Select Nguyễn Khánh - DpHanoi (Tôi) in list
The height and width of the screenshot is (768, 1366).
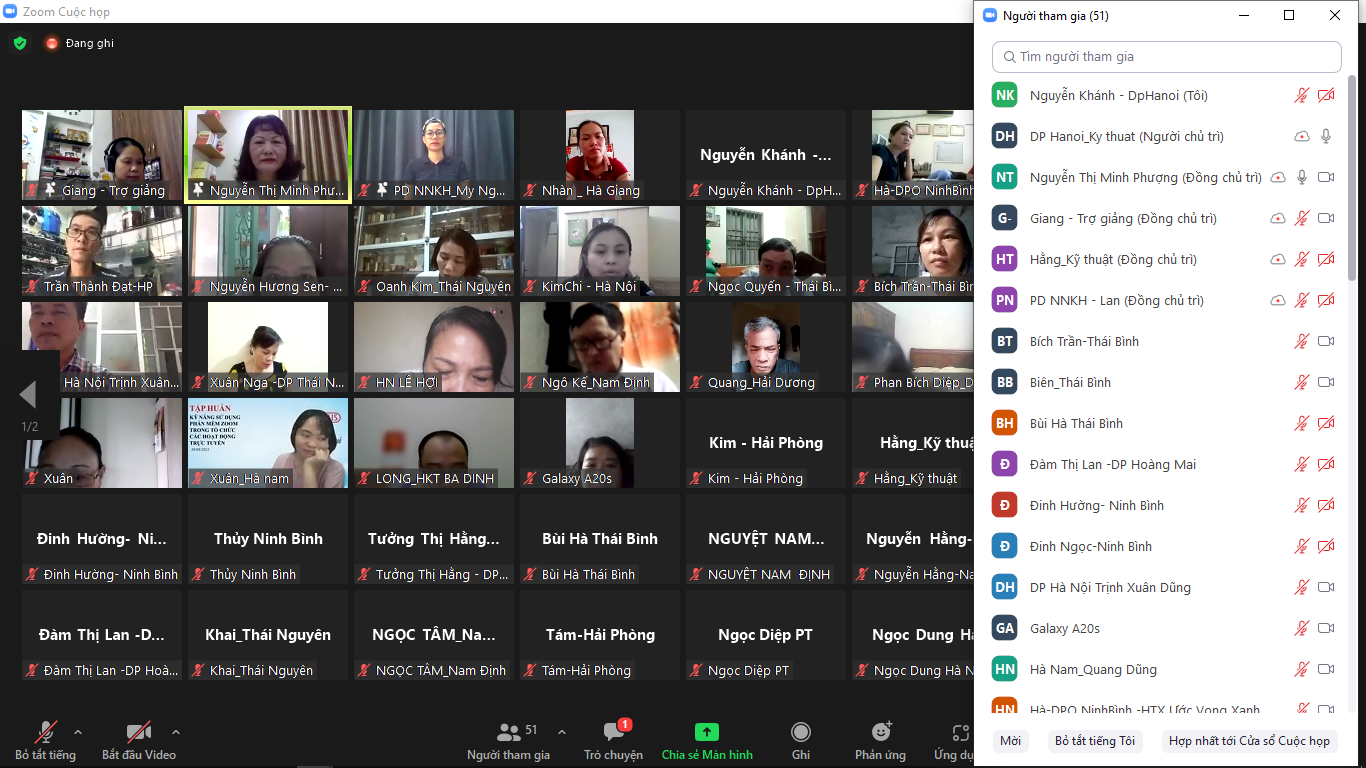pyautogui.click(x=1166, y=96)
